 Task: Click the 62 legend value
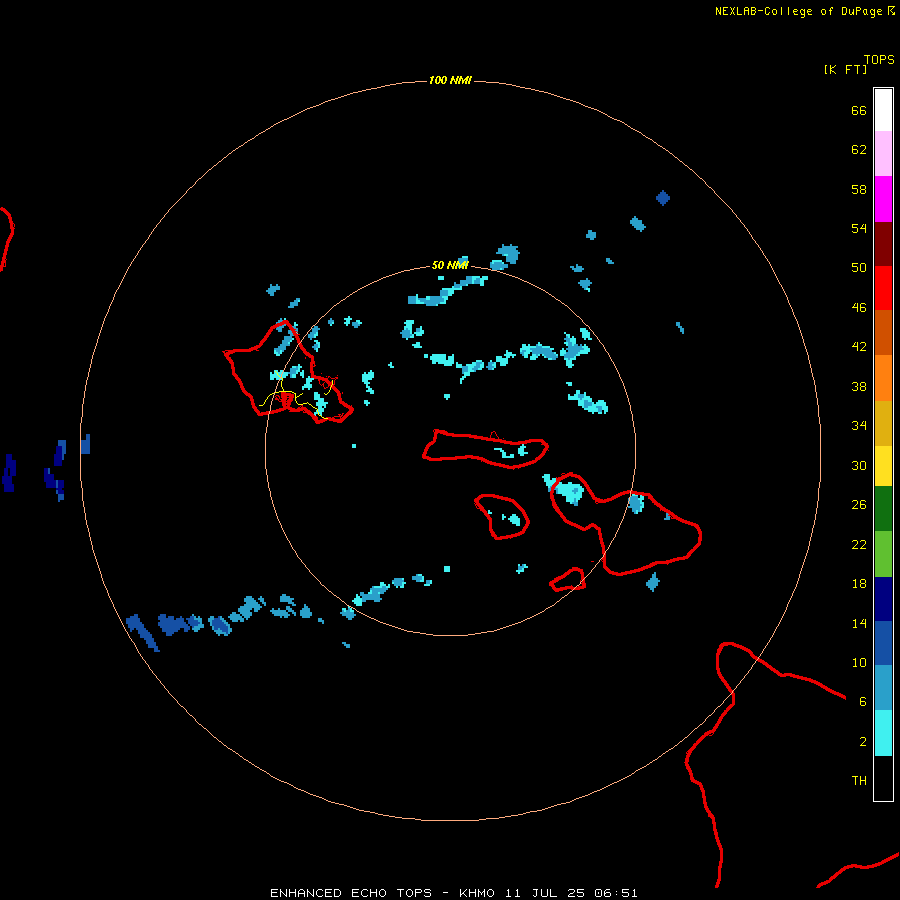point(859,150)
